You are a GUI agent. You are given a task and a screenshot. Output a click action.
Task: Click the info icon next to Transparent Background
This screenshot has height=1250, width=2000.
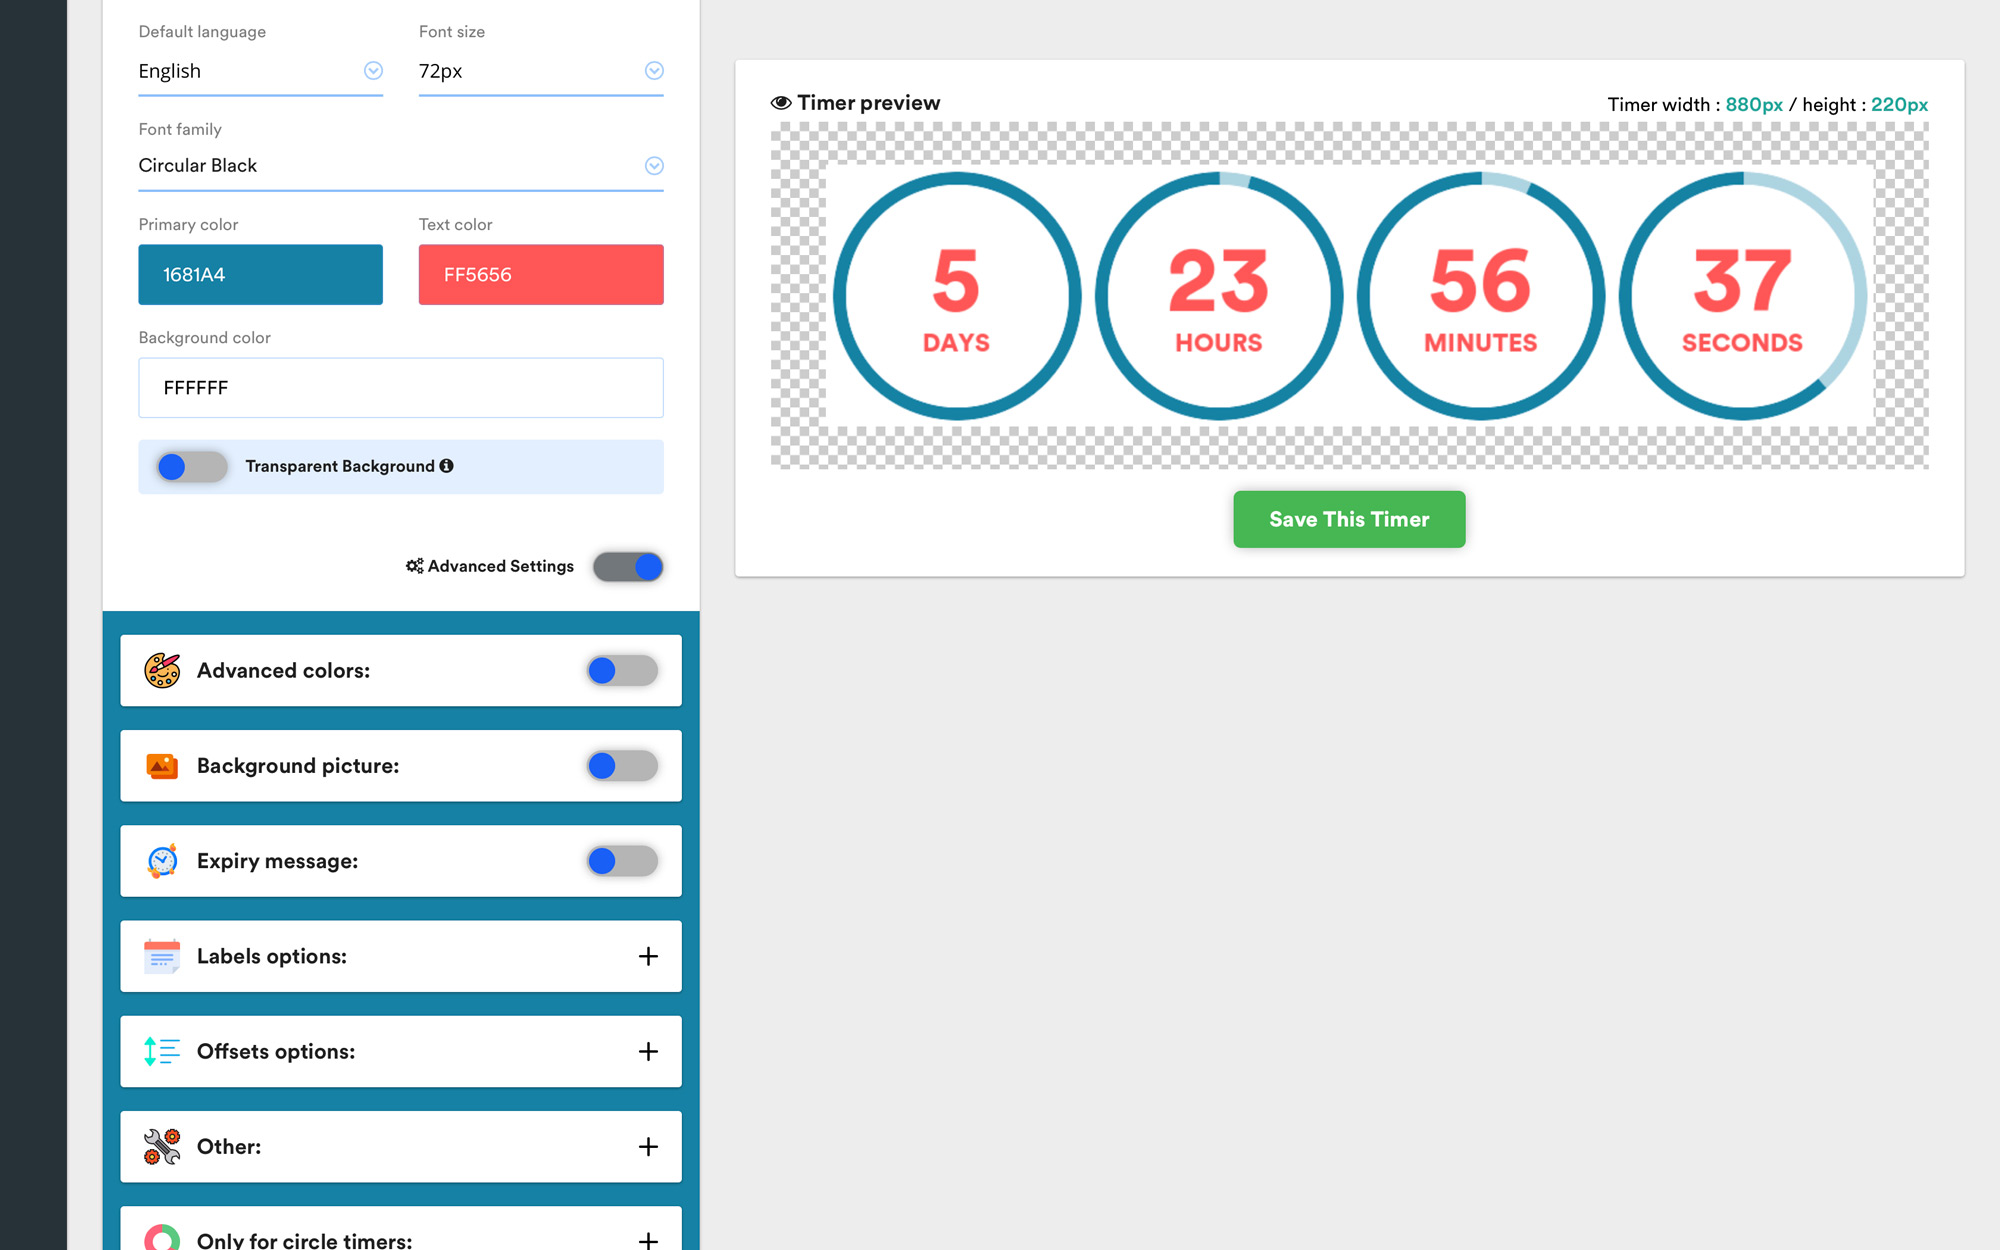click(447, 465)
